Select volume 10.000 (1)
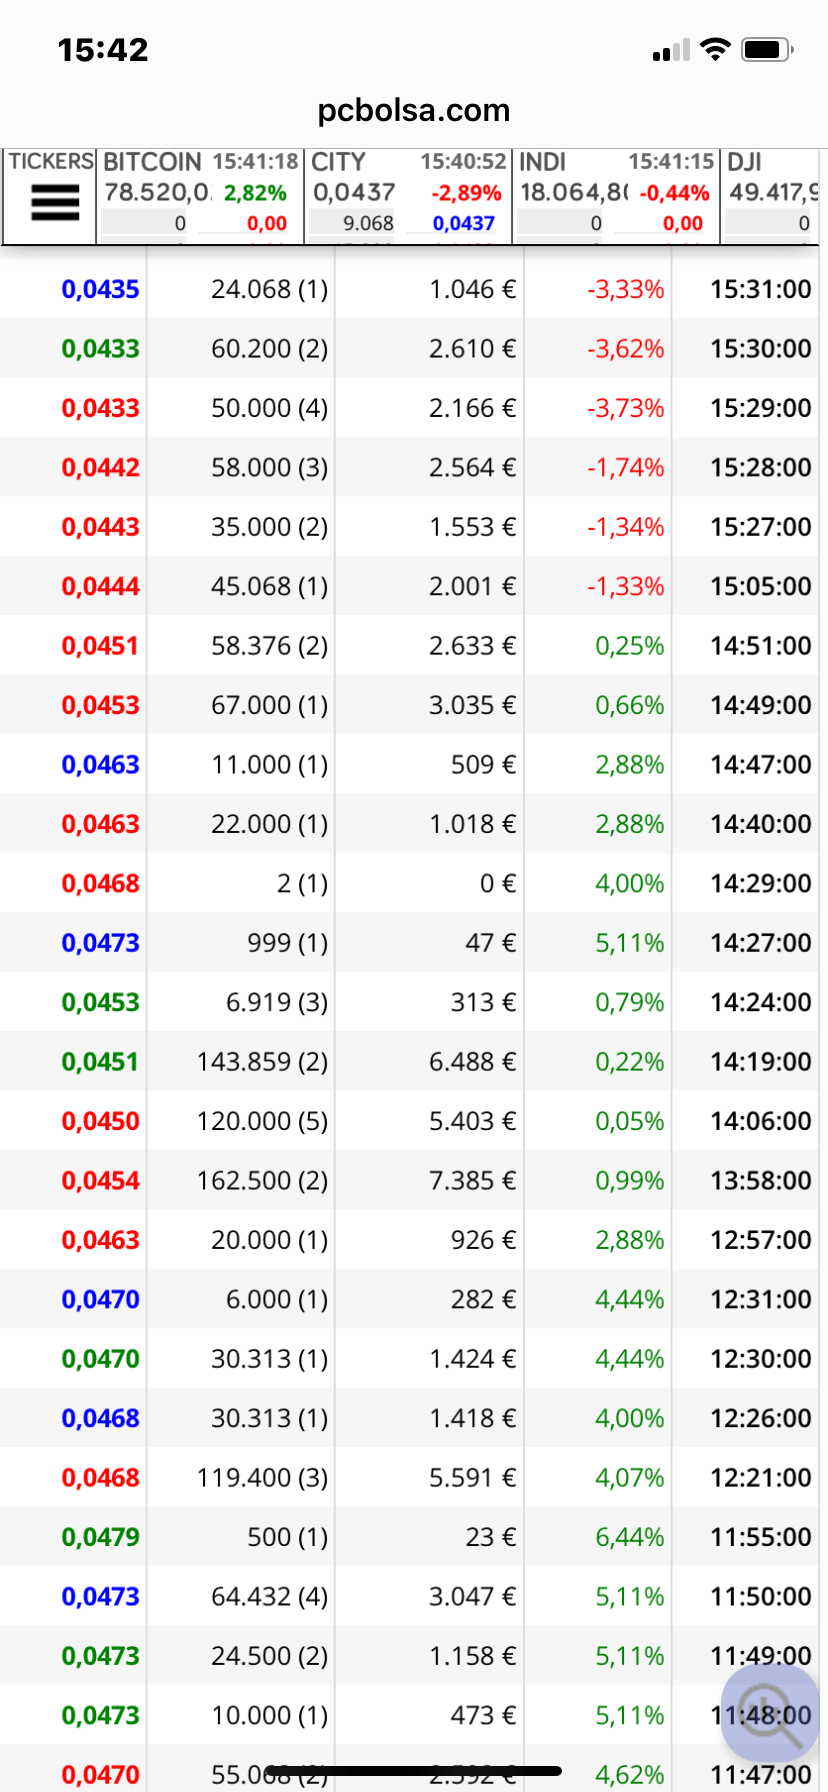The width and height of the screenshot is (828, 1792). (269, 1715)
